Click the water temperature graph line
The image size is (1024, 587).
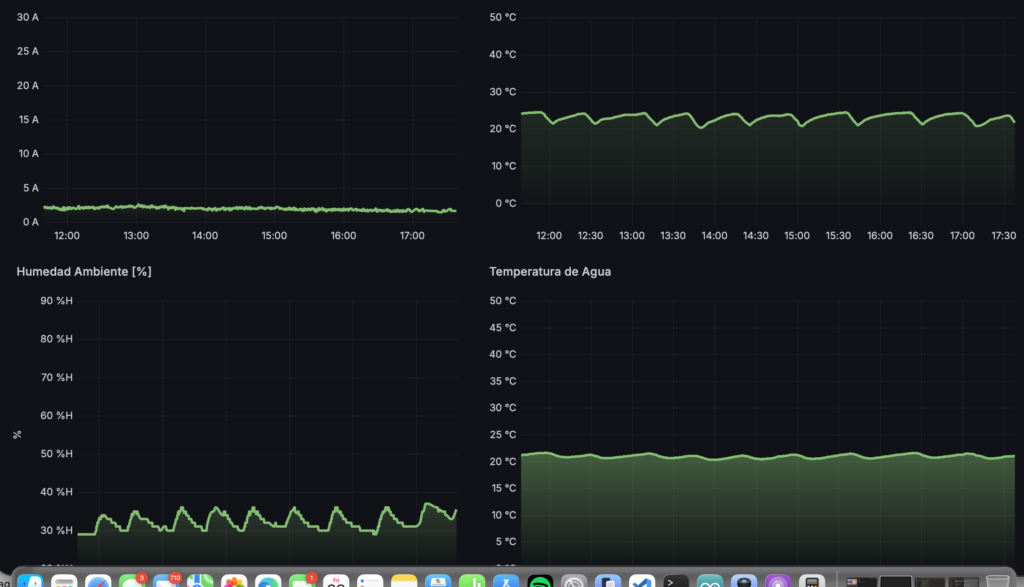(767, 456)
